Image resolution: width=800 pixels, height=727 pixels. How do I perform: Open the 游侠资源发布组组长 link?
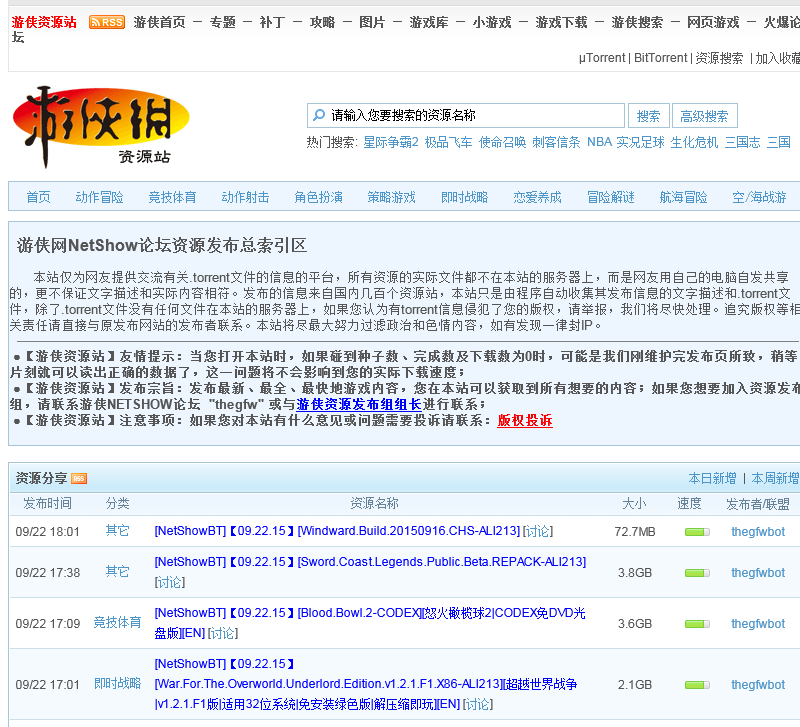[359, 405]
